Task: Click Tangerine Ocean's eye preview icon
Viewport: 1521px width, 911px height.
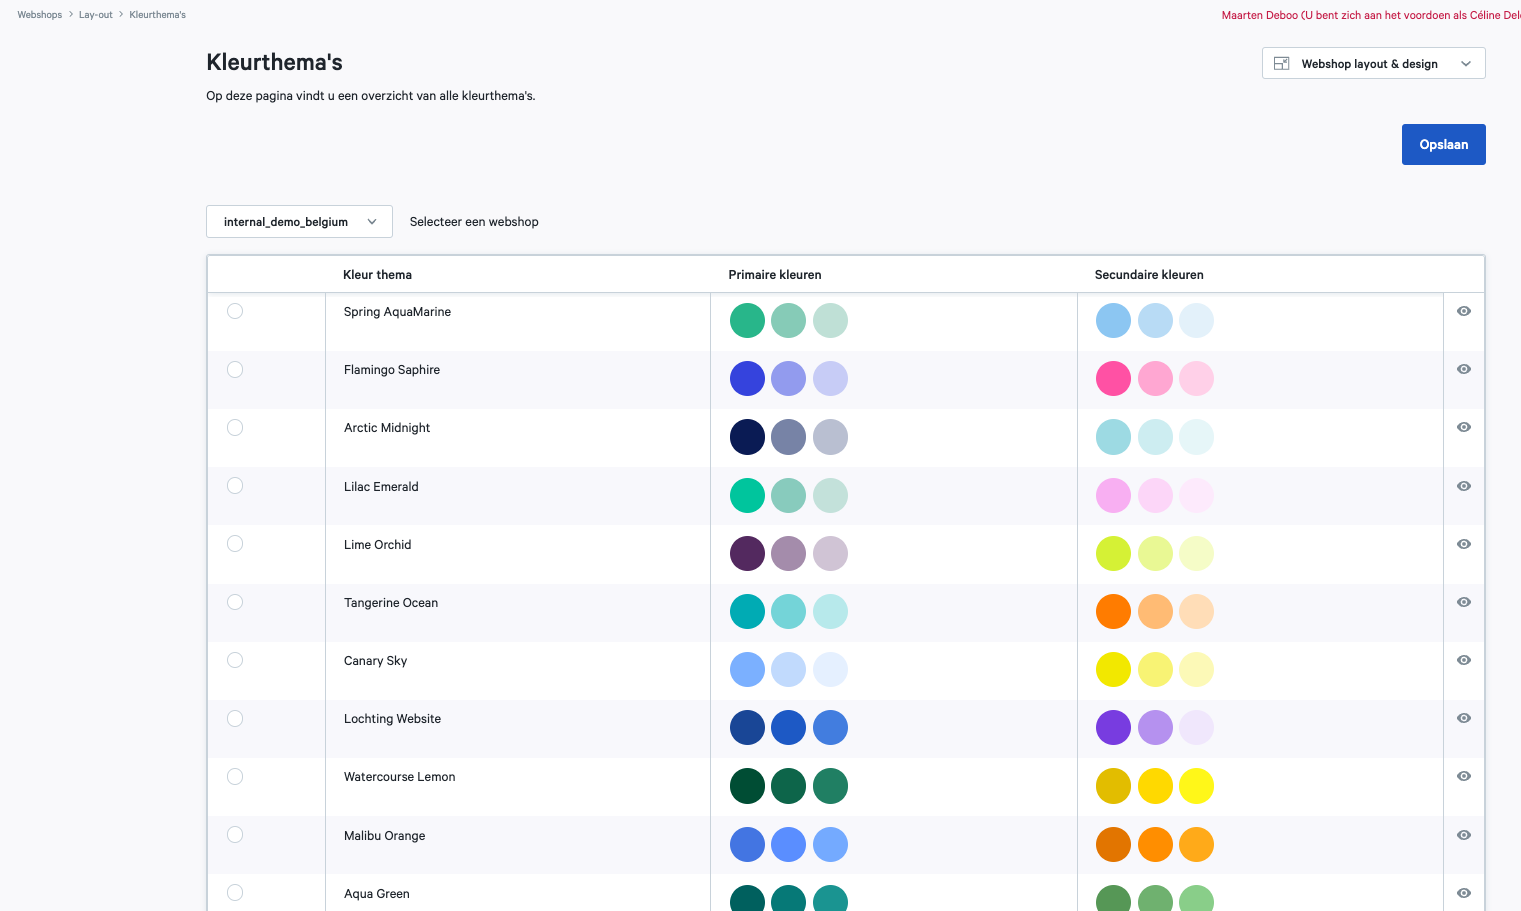Action: tap(1463, 602)
